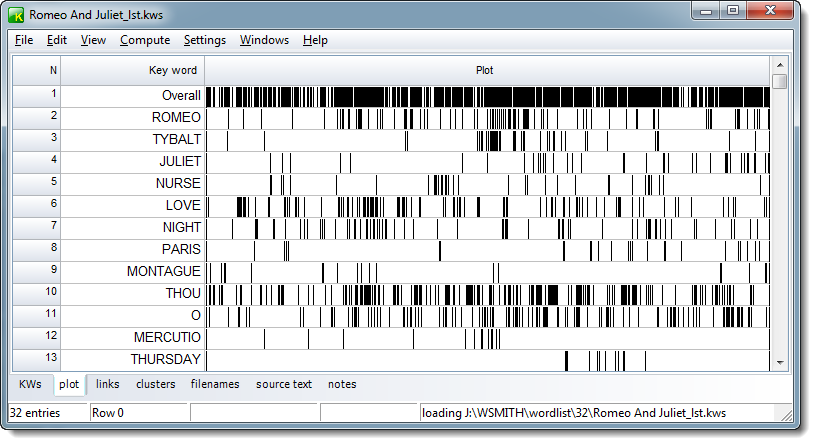
Task: Open the source text tab
Action: [284, 384]
